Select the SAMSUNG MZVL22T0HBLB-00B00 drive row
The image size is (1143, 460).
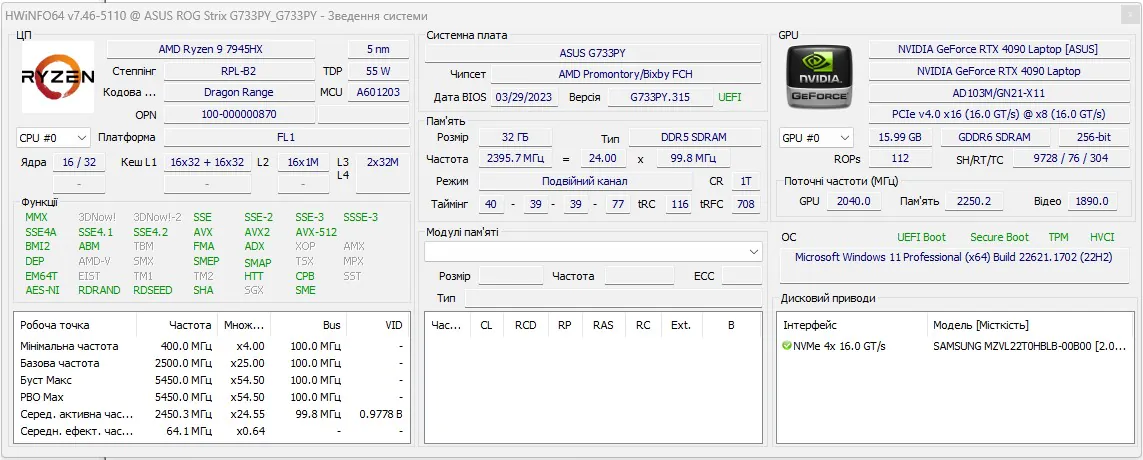pyautogui.click(x=1031, y=346)
